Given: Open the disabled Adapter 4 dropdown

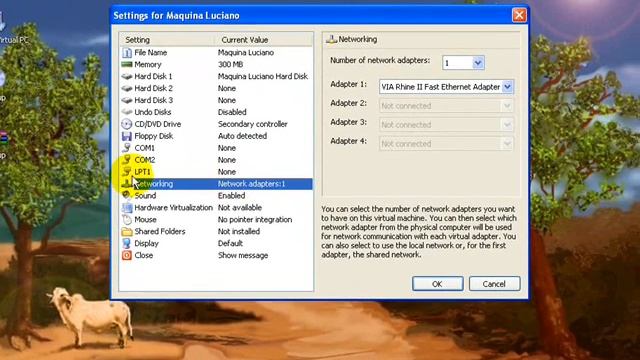Looking at the screenshot, I should tap(507, 144).
